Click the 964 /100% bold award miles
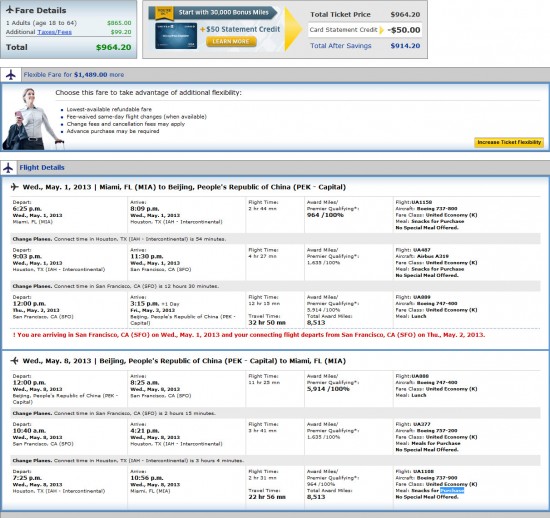This screenshot has height=518, width=550. [325, 215]
